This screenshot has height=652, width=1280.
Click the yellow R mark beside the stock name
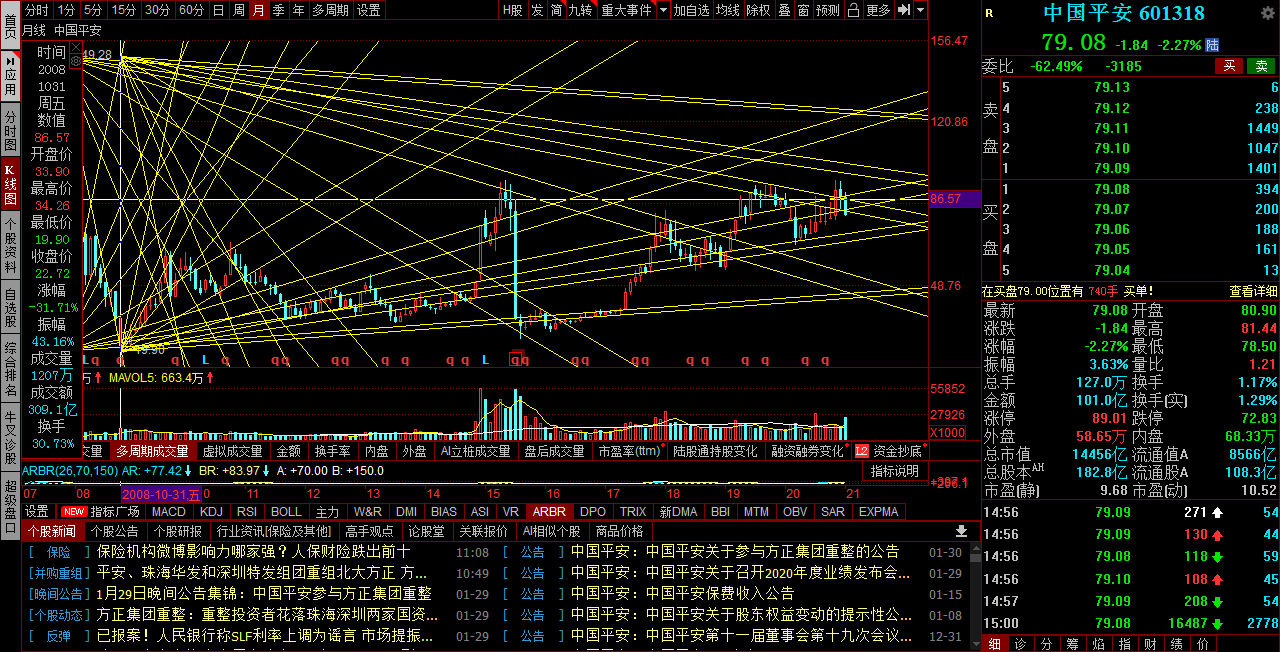click(x=989, y=13)
